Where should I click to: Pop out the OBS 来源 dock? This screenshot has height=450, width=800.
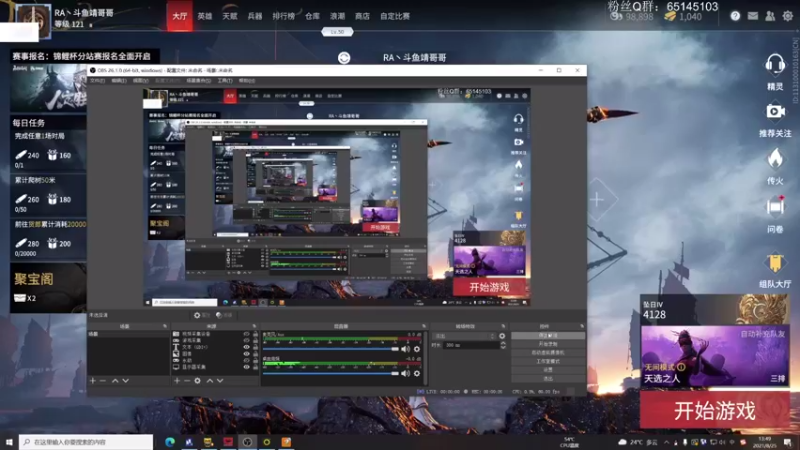(x=254, y=326)
